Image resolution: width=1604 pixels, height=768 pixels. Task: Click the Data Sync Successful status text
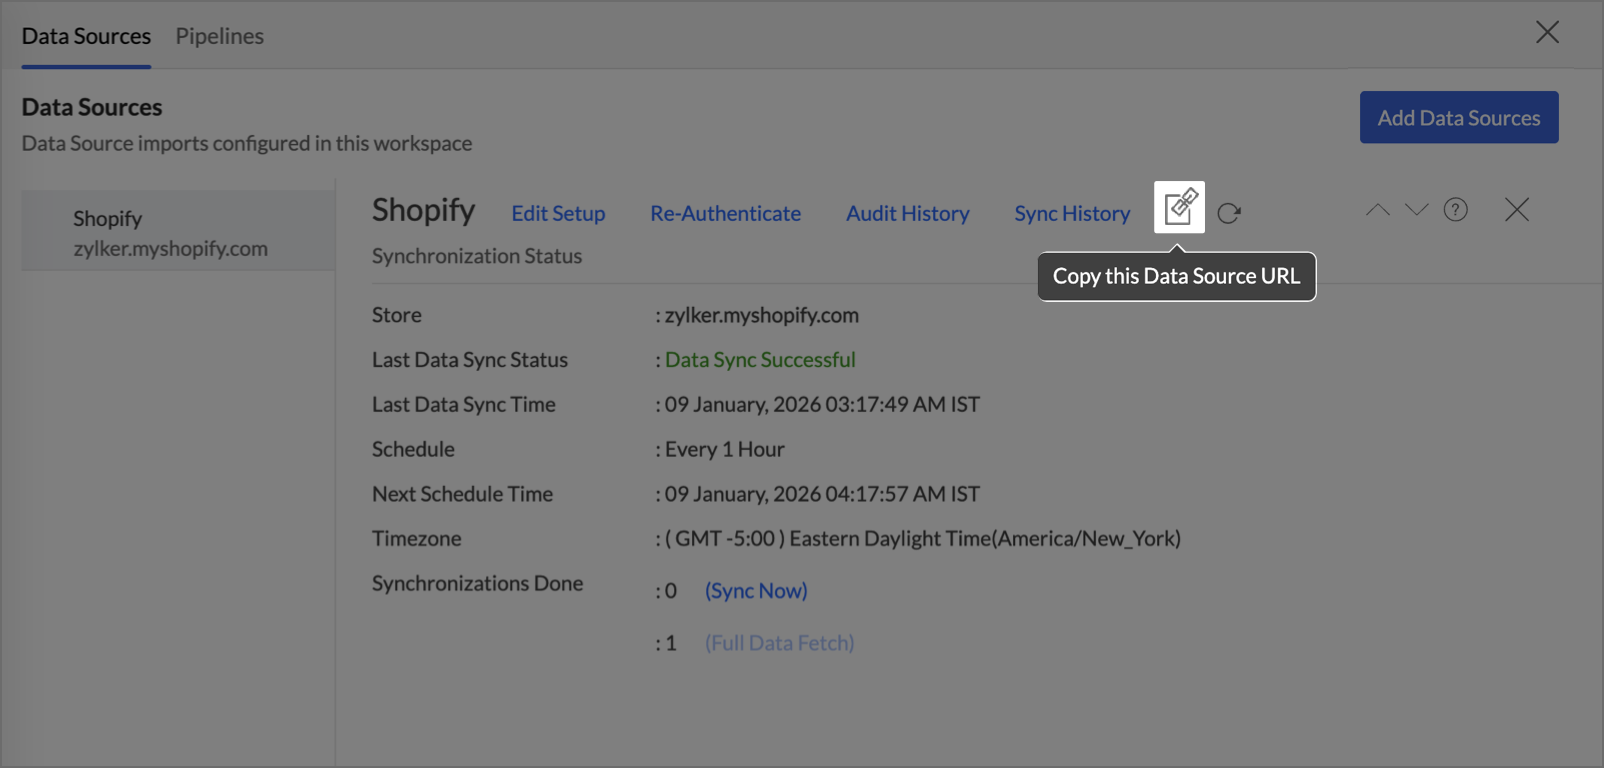click(x=760, y=360)
